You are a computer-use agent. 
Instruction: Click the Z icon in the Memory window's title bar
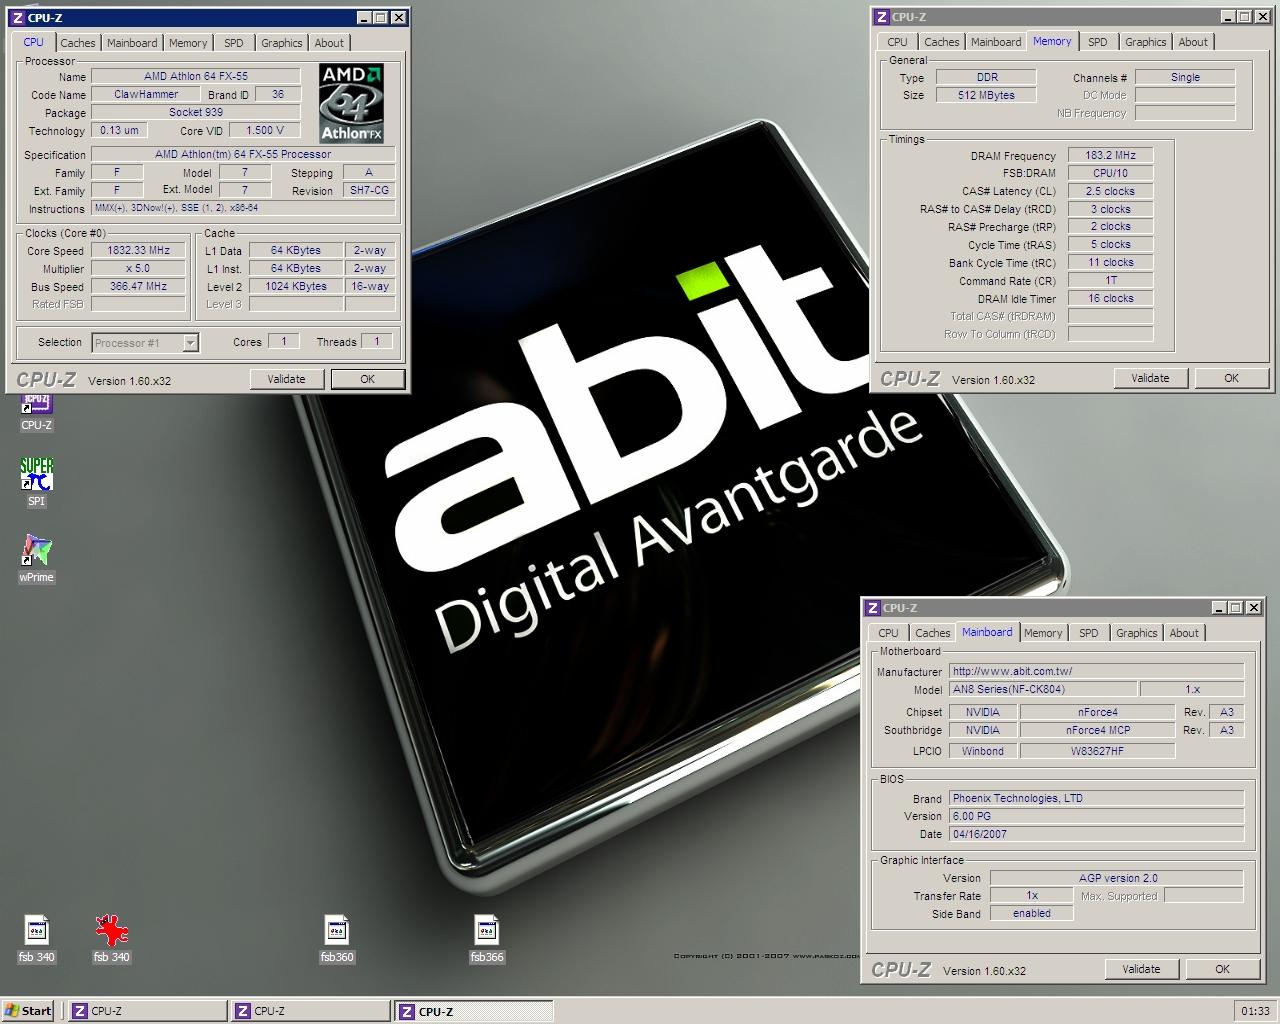tap(882, 16)
